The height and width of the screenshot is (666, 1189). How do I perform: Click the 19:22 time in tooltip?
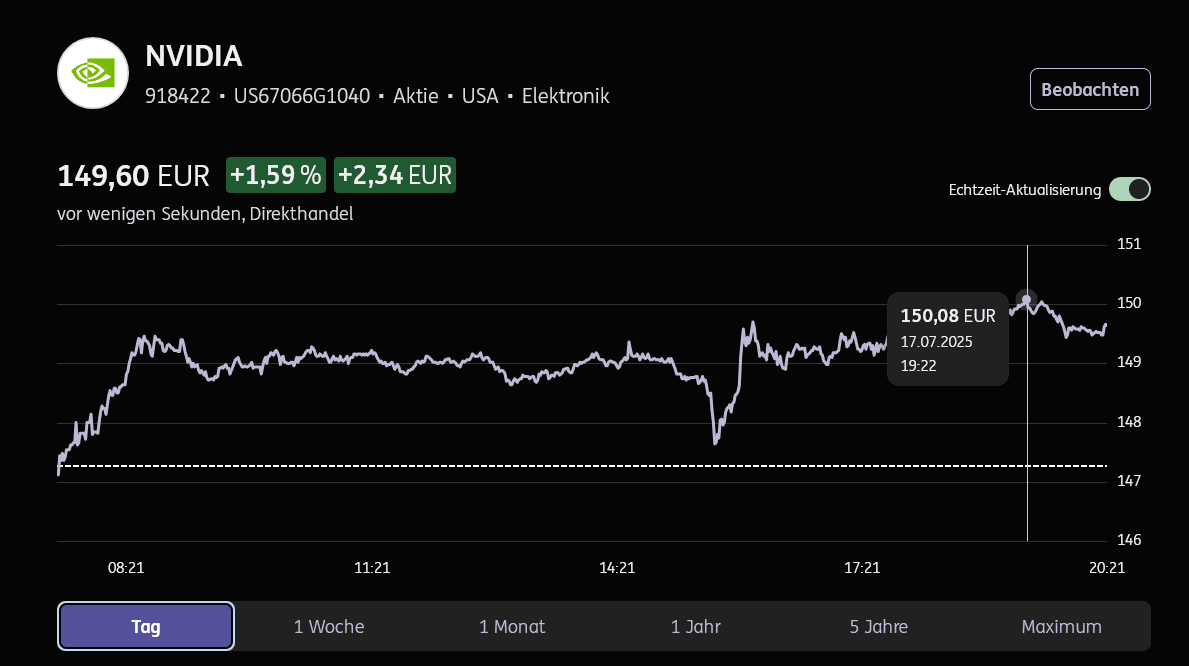click(918, 366)
